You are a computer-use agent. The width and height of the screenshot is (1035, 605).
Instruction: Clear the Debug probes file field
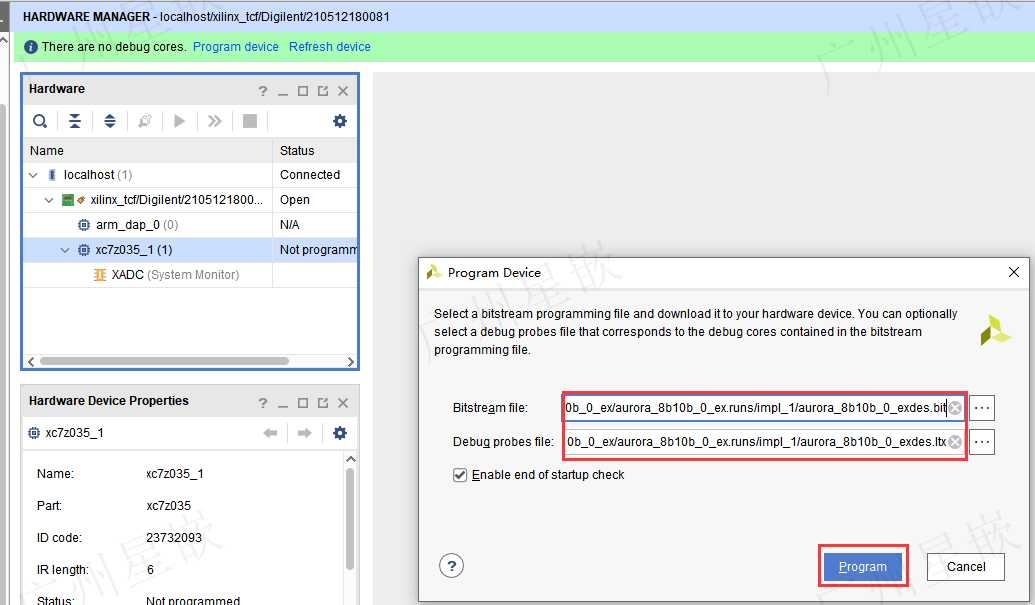[955, 442]
